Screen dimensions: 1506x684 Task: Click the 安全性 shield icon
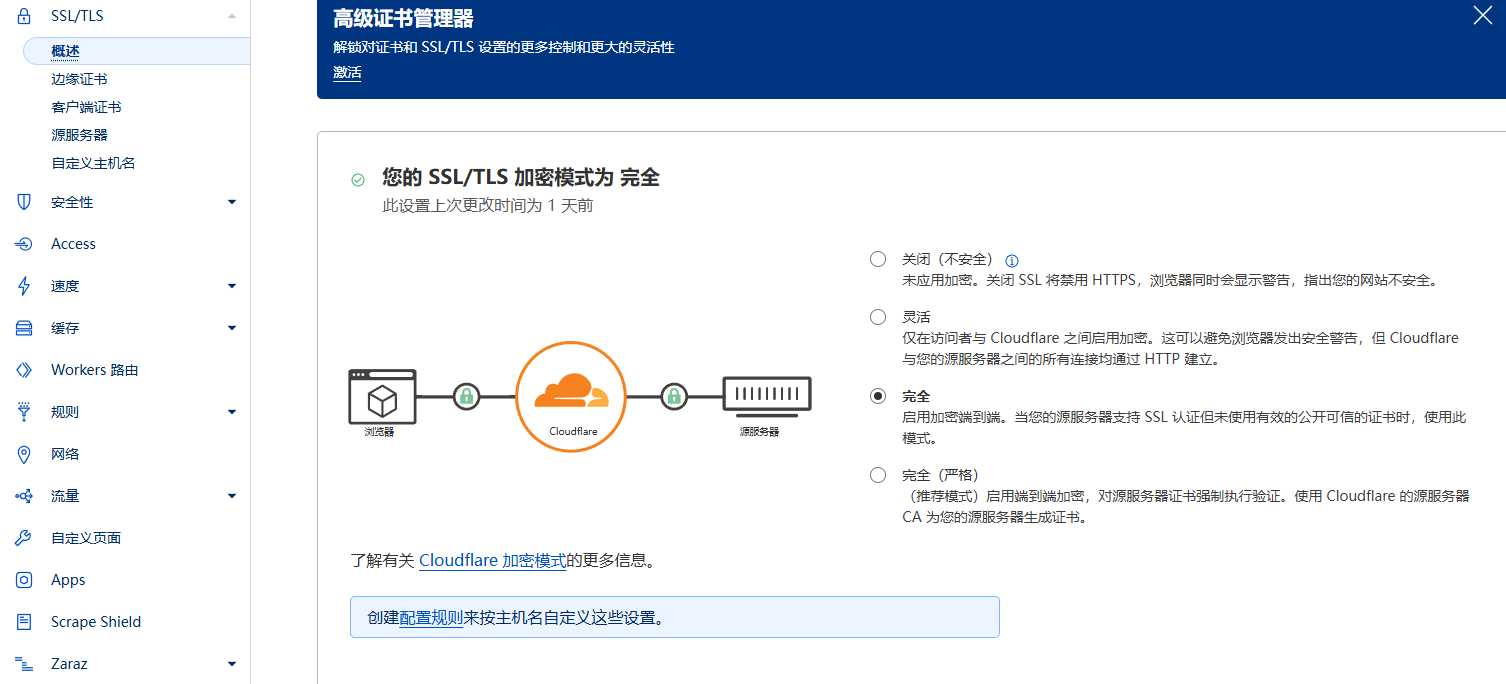tap(24, 202)
